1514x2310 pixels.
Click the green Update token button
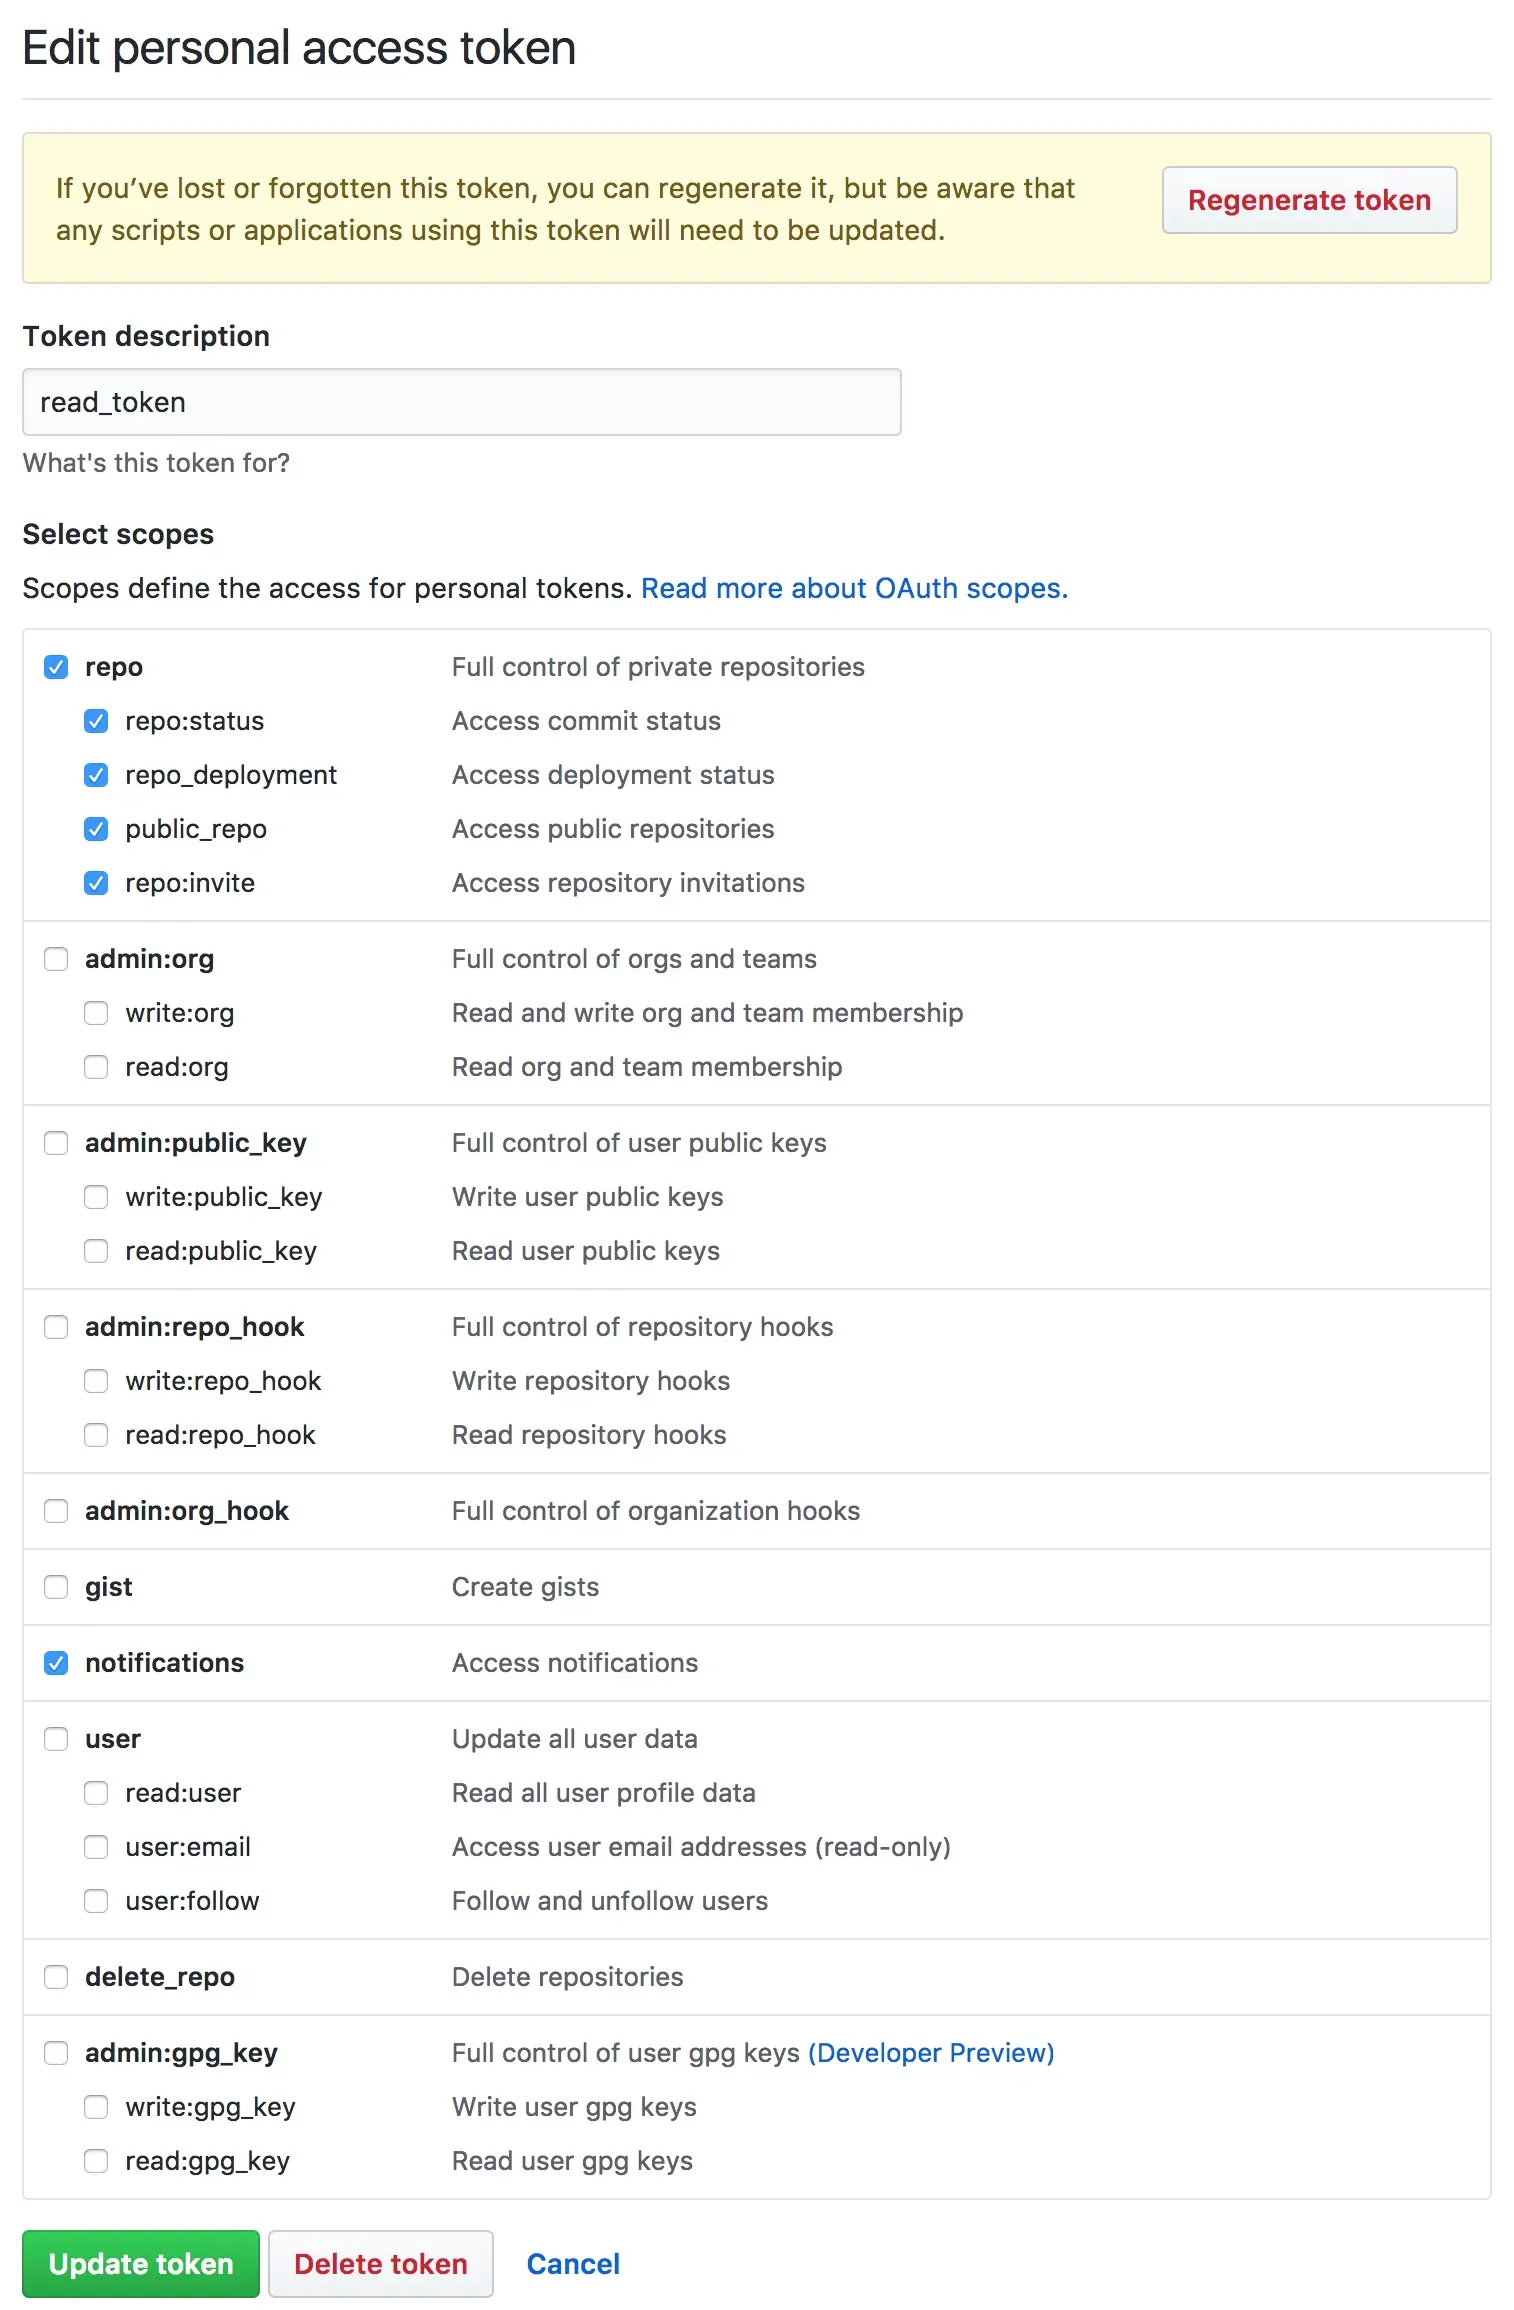pos(141,2264)
